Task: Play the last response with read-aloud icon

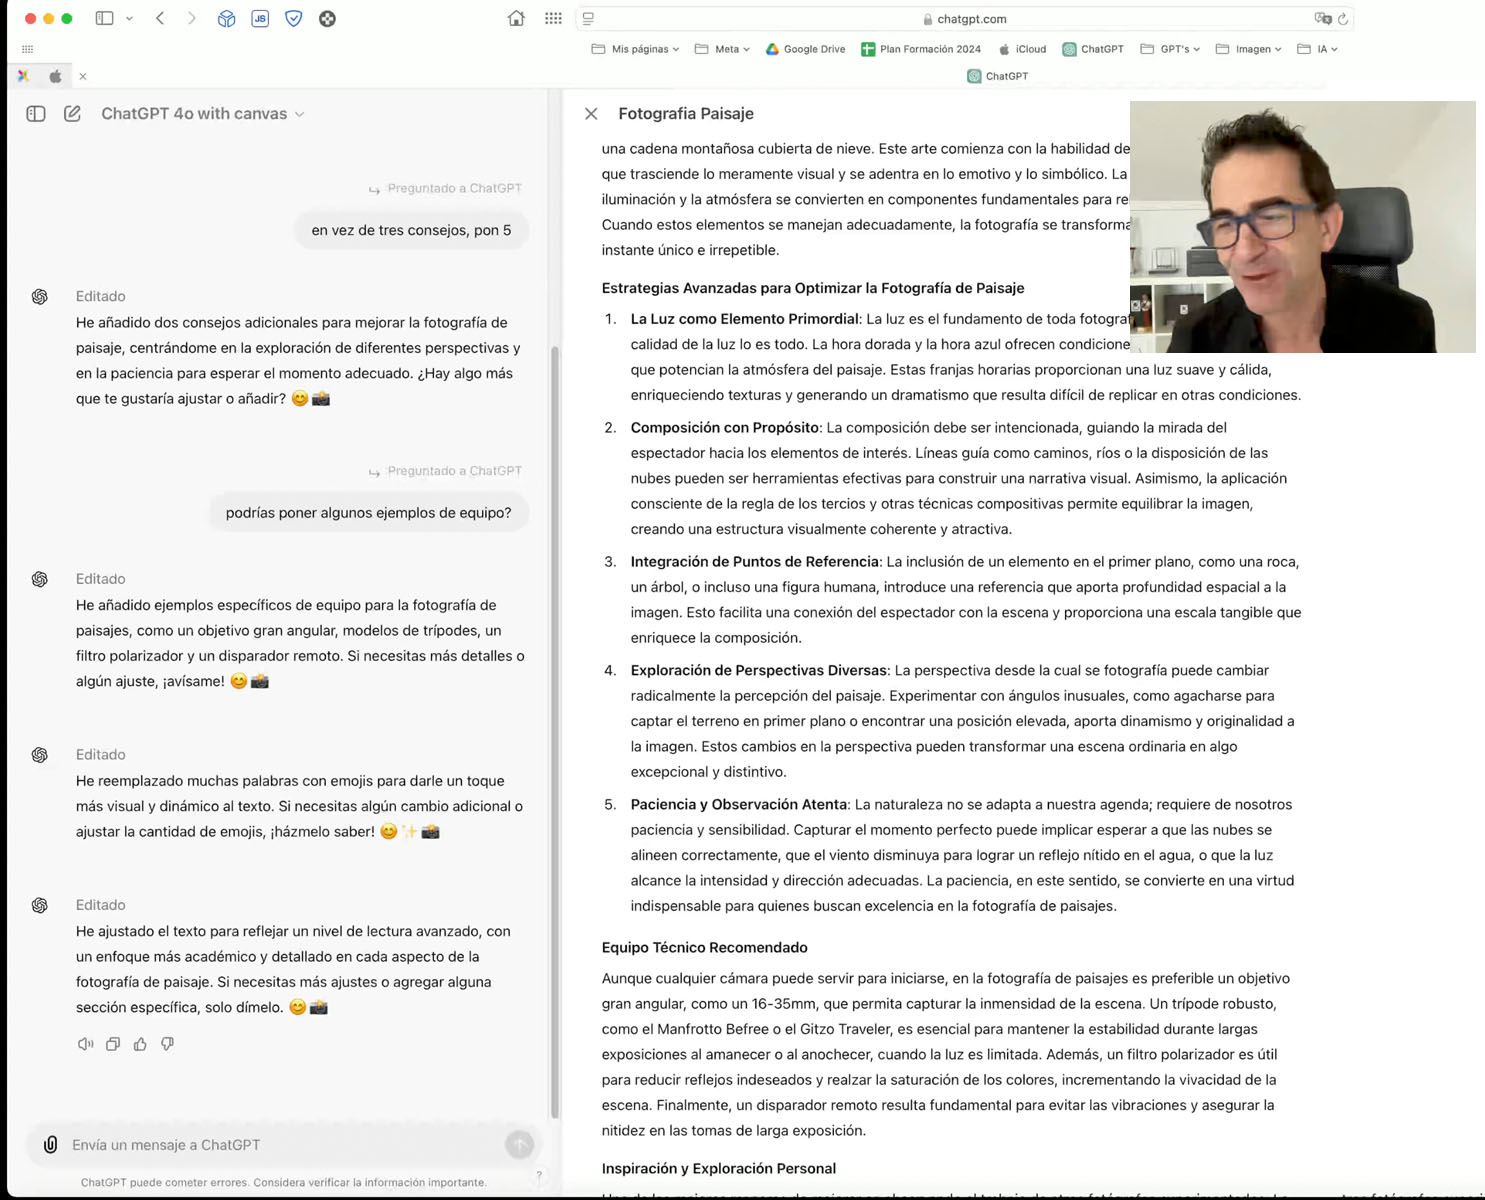Action: point(86,1044)
